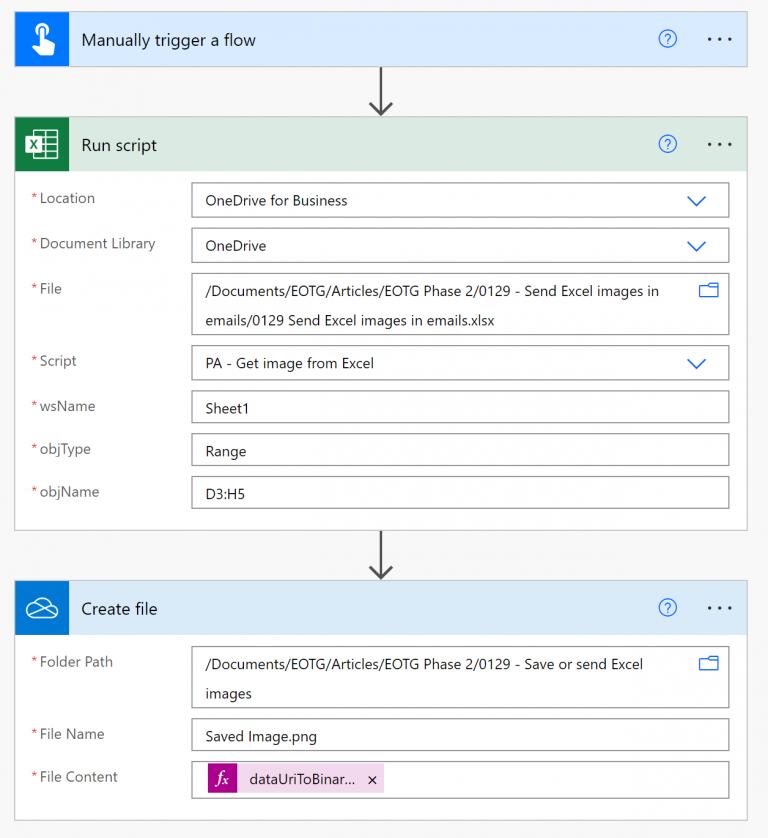
Task: Open help for Create file action
Action: [x=668, y=607]
